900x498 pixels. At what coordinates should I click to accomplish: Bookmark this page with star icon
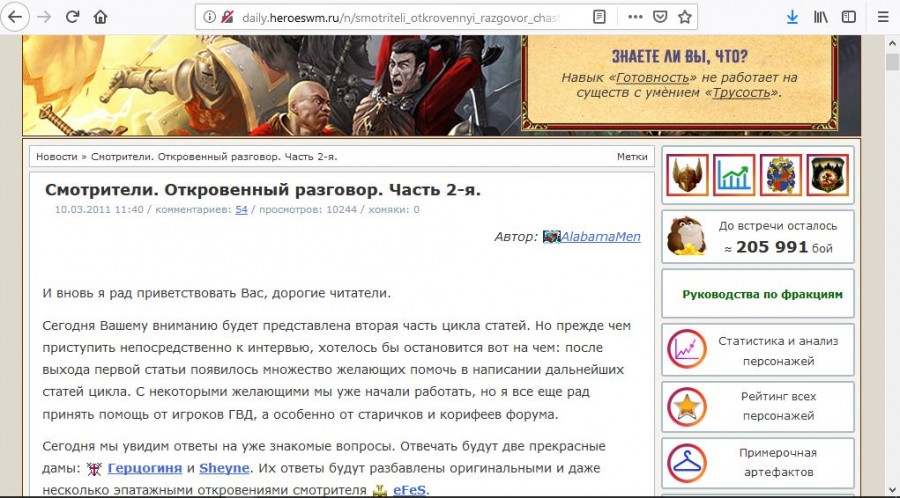[x=684, y=17]
